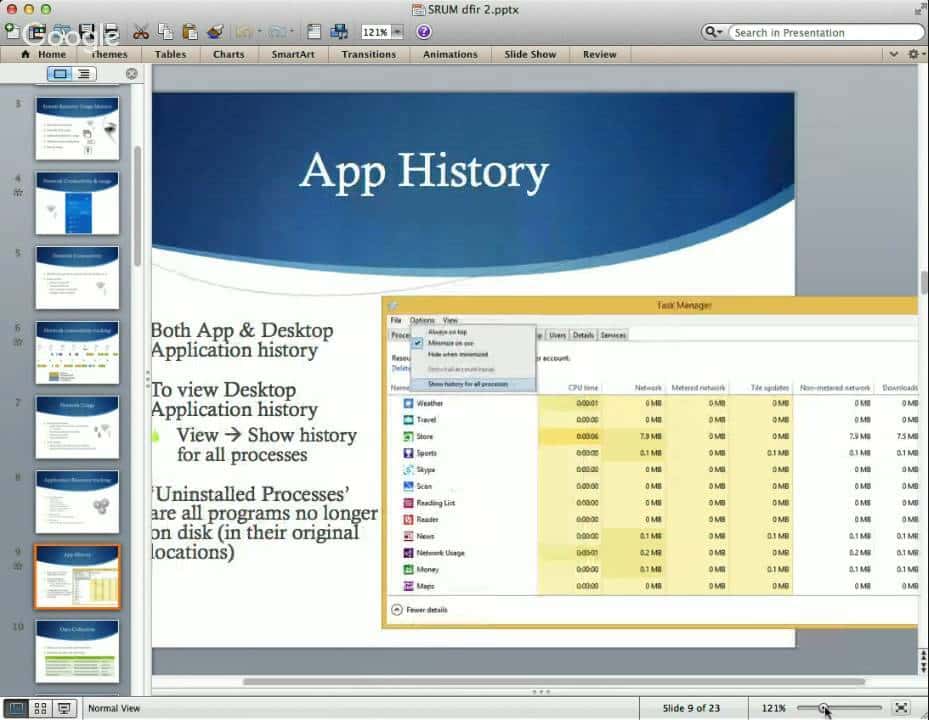Start Slide Show from status bar icon
Screen dimensions: 929x720
tap(65, 708)
